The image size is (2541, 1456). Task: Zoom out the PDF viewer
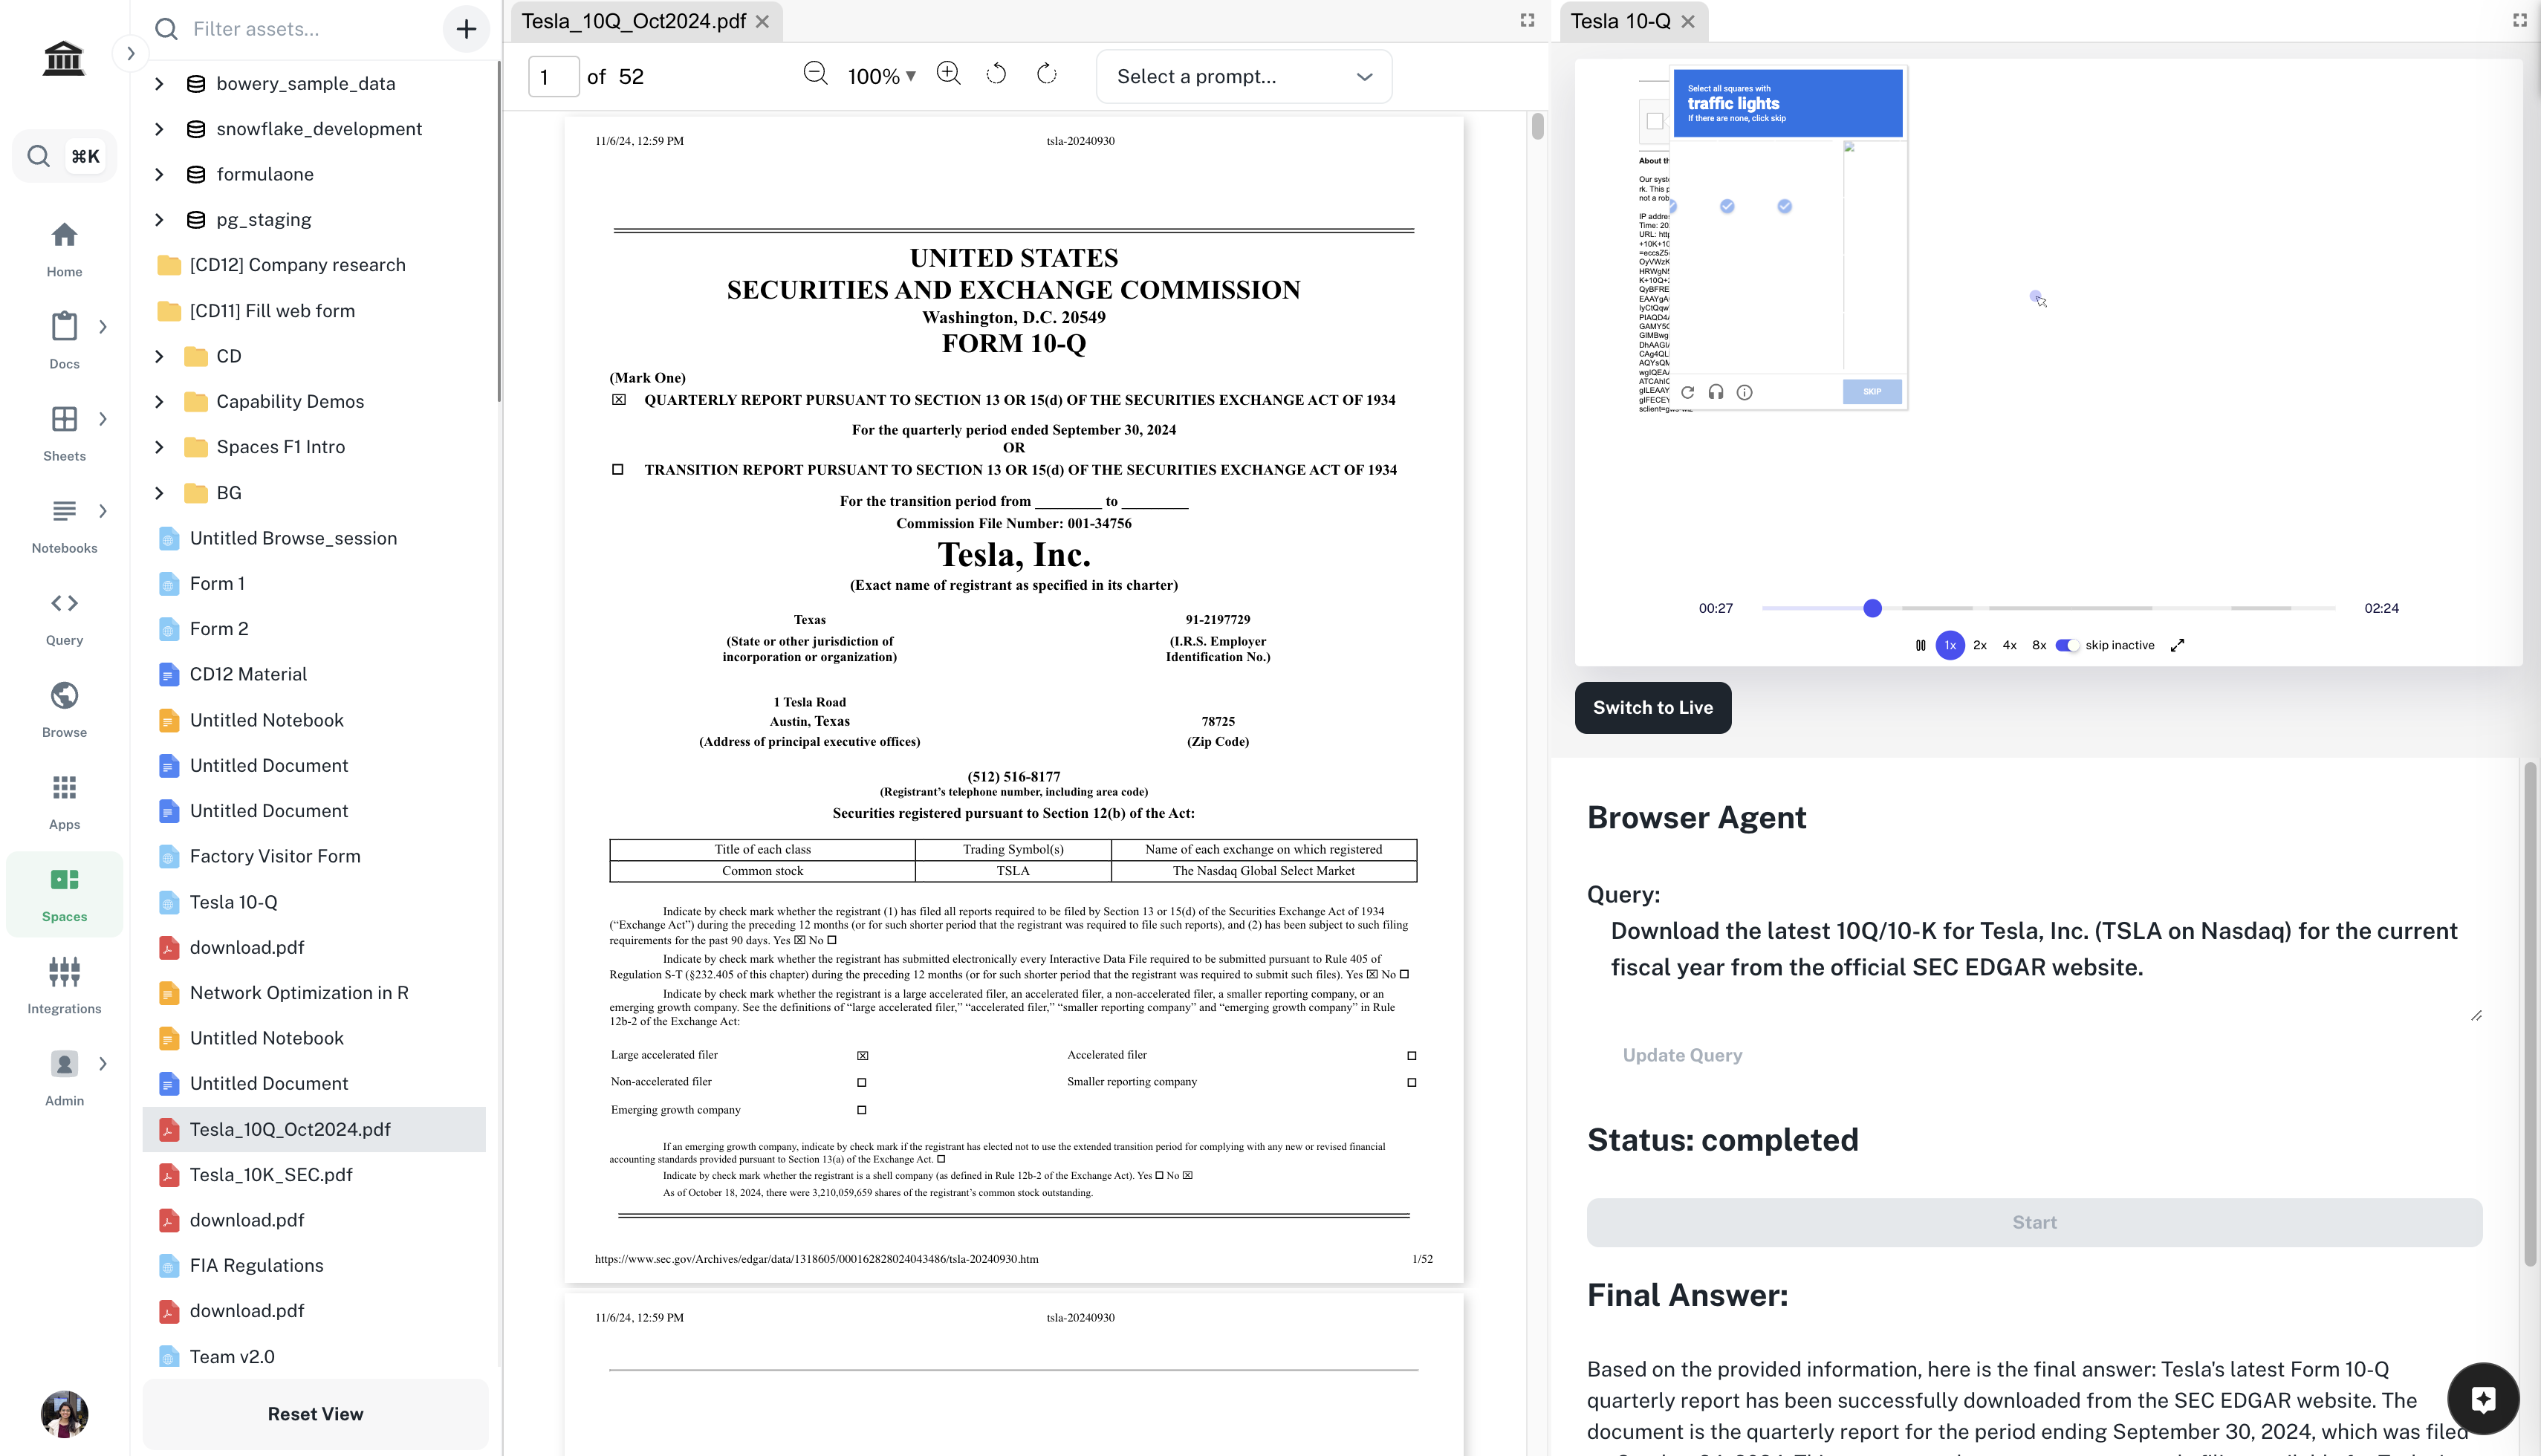coord(815,74)
